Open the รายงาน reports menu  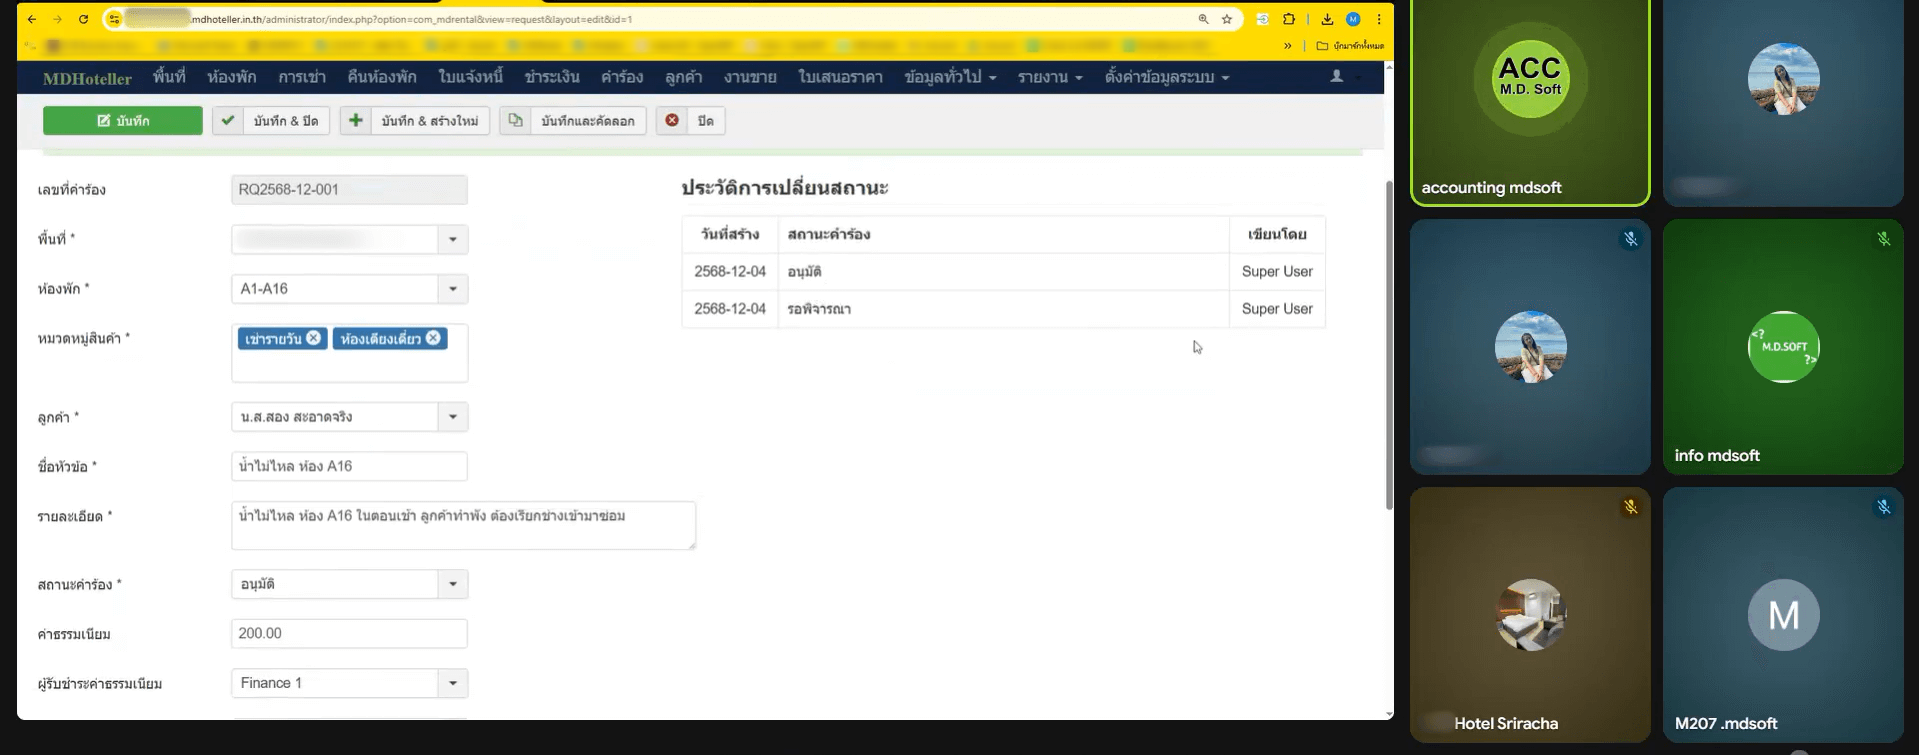point(1049,77)
